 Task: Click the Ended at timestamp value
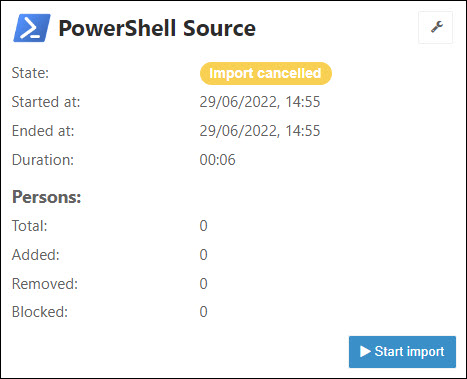[x=260, y=131]
